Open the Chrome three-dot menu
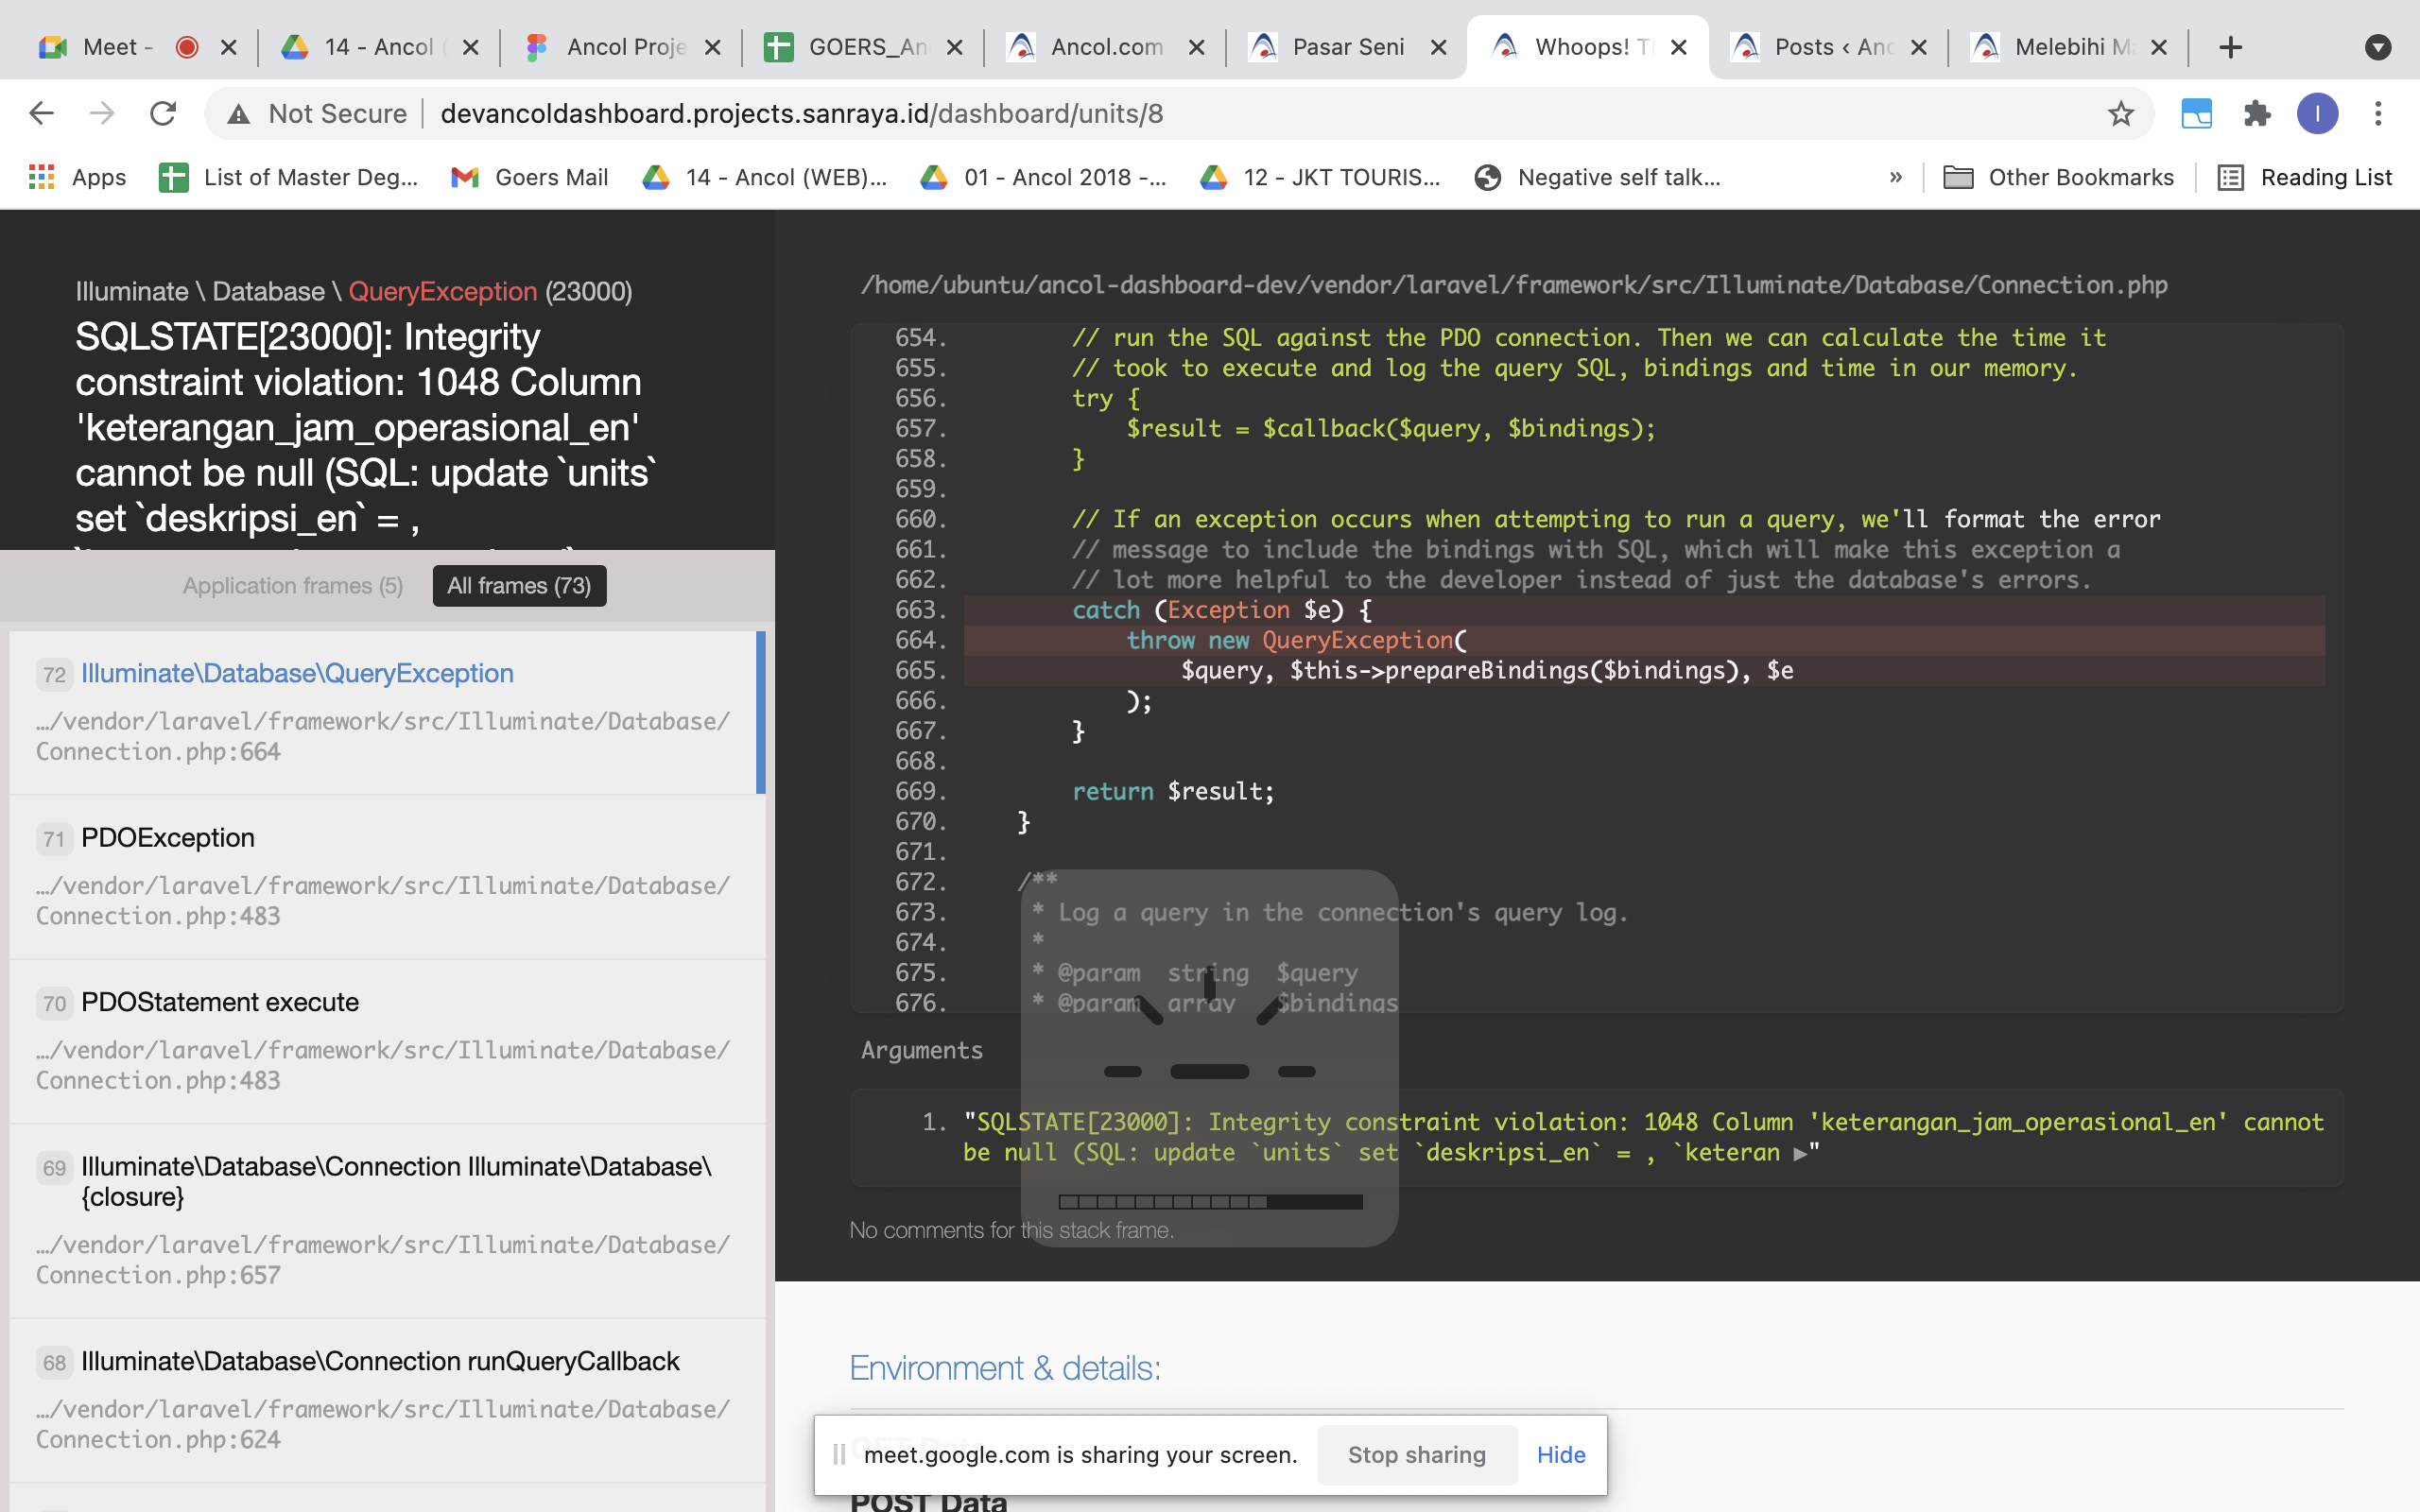Viewport: 2420px width, 1512px height. point(2378,114)
